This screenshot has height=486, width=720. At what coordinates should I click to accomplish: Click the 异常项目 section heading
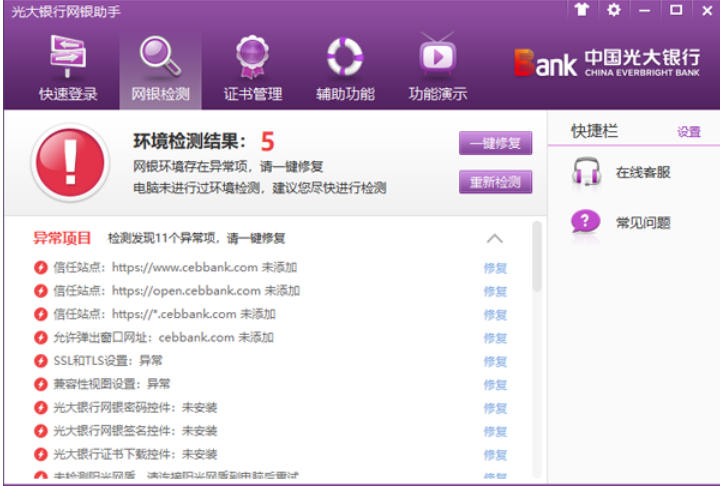[62, 238]
